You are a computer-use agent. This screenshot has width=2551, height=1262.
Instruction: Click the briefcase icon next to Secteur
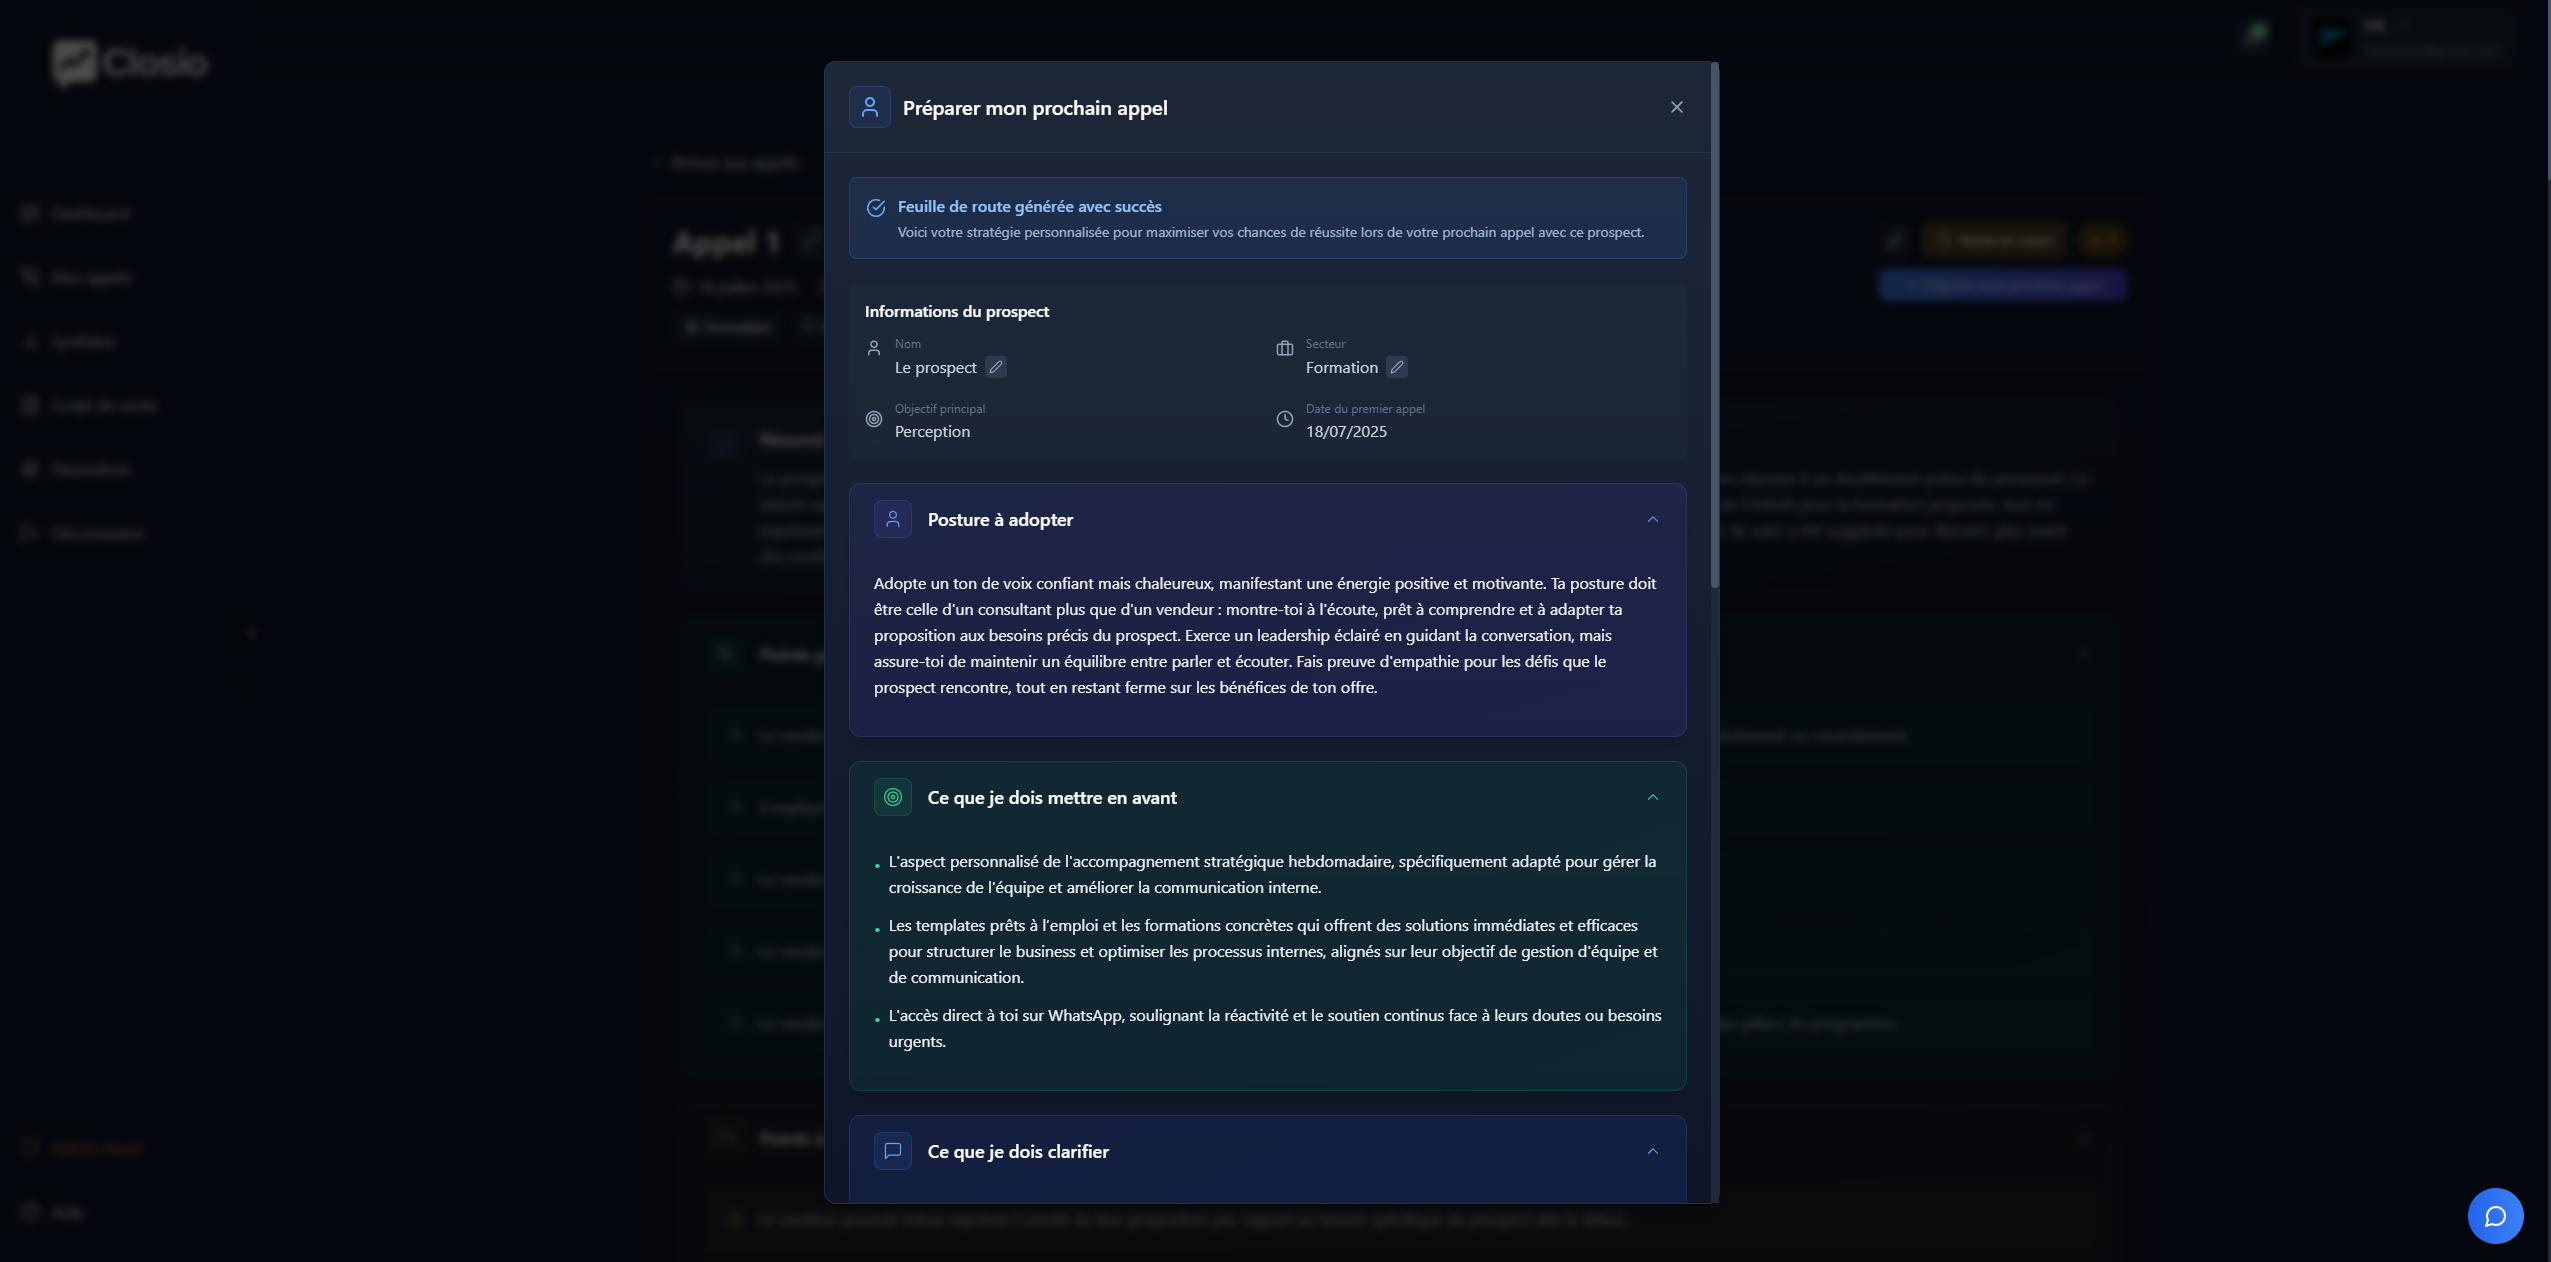tap(1285, 348)
